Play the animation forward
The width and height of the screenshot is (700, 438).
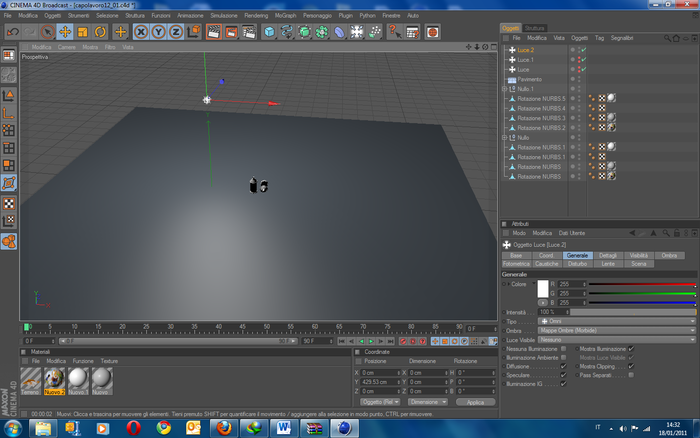tap(371, 341)
